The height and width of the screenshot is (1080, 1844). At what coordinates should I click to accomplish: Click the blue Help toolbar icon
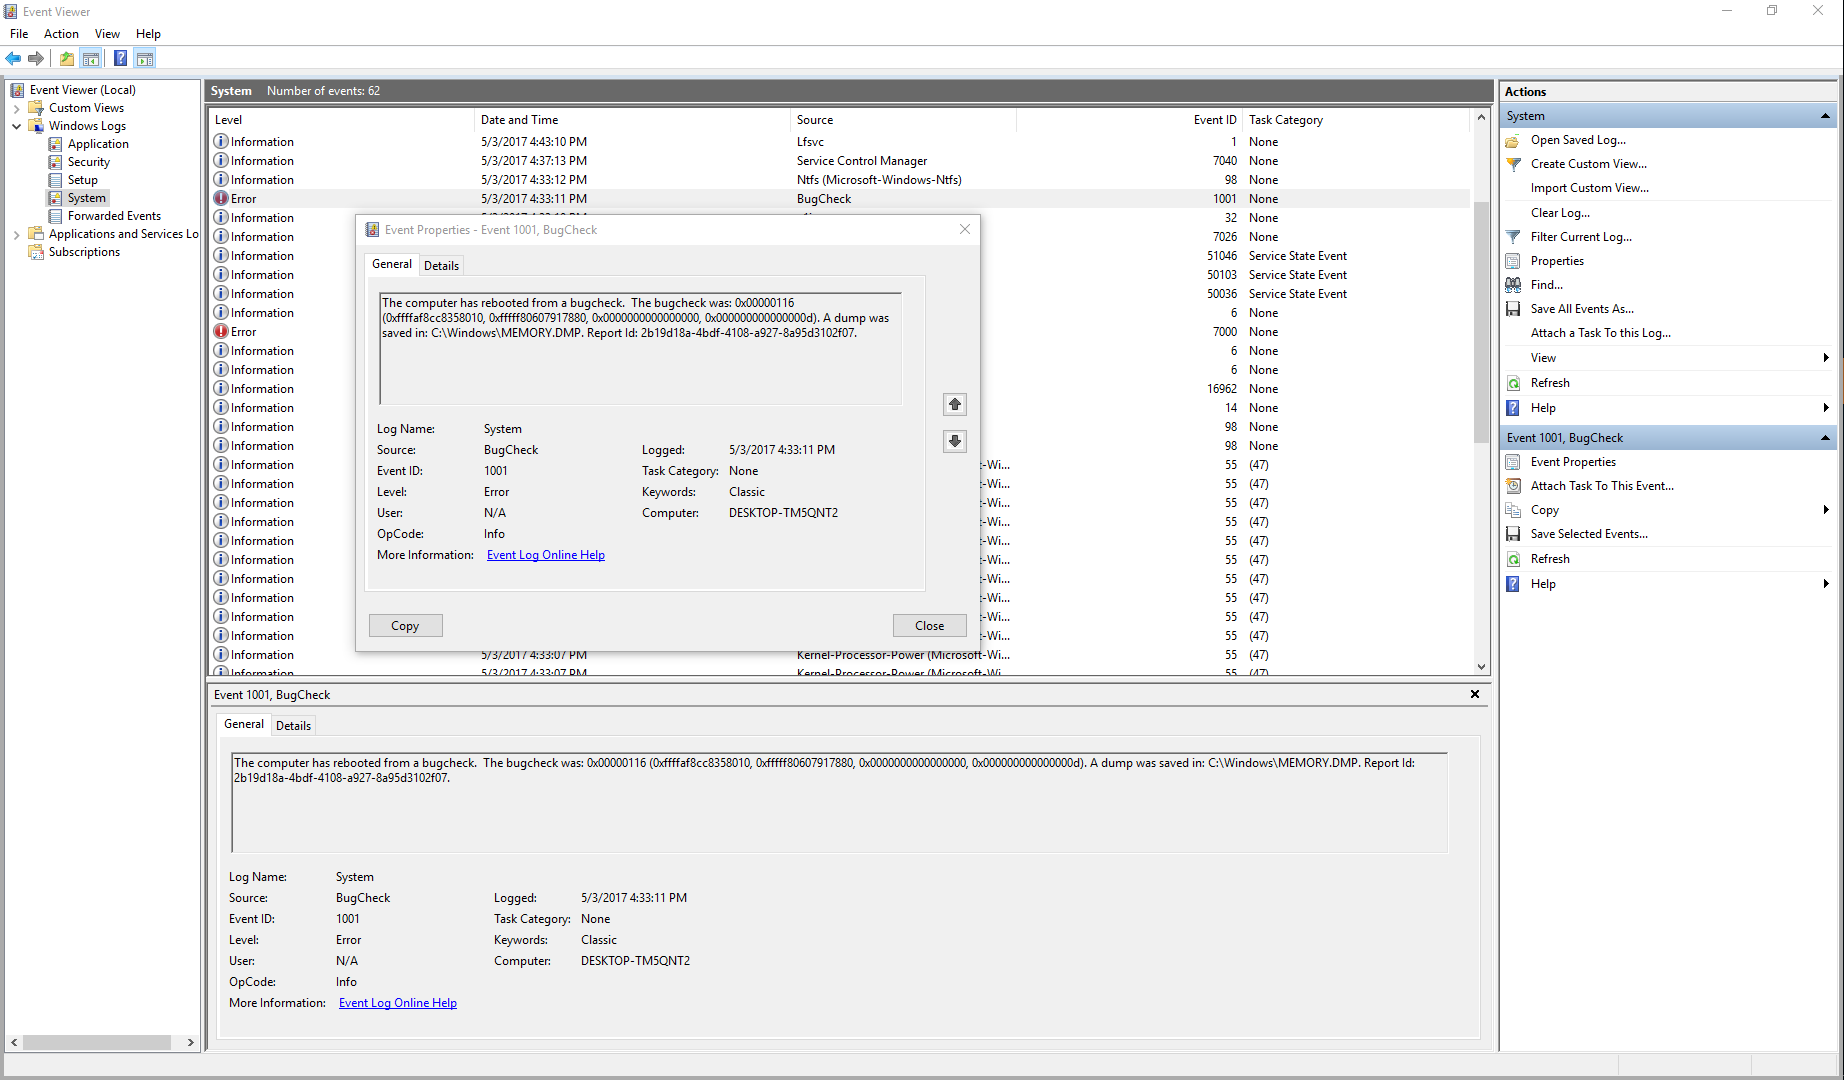pos(120,58)
